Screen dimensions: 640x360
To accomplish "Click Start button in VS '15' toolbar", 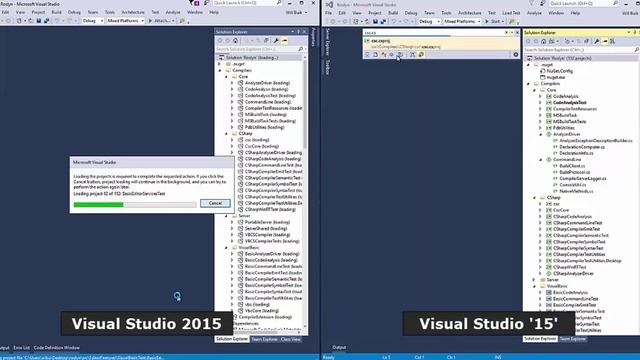I will tap(495, 21).
